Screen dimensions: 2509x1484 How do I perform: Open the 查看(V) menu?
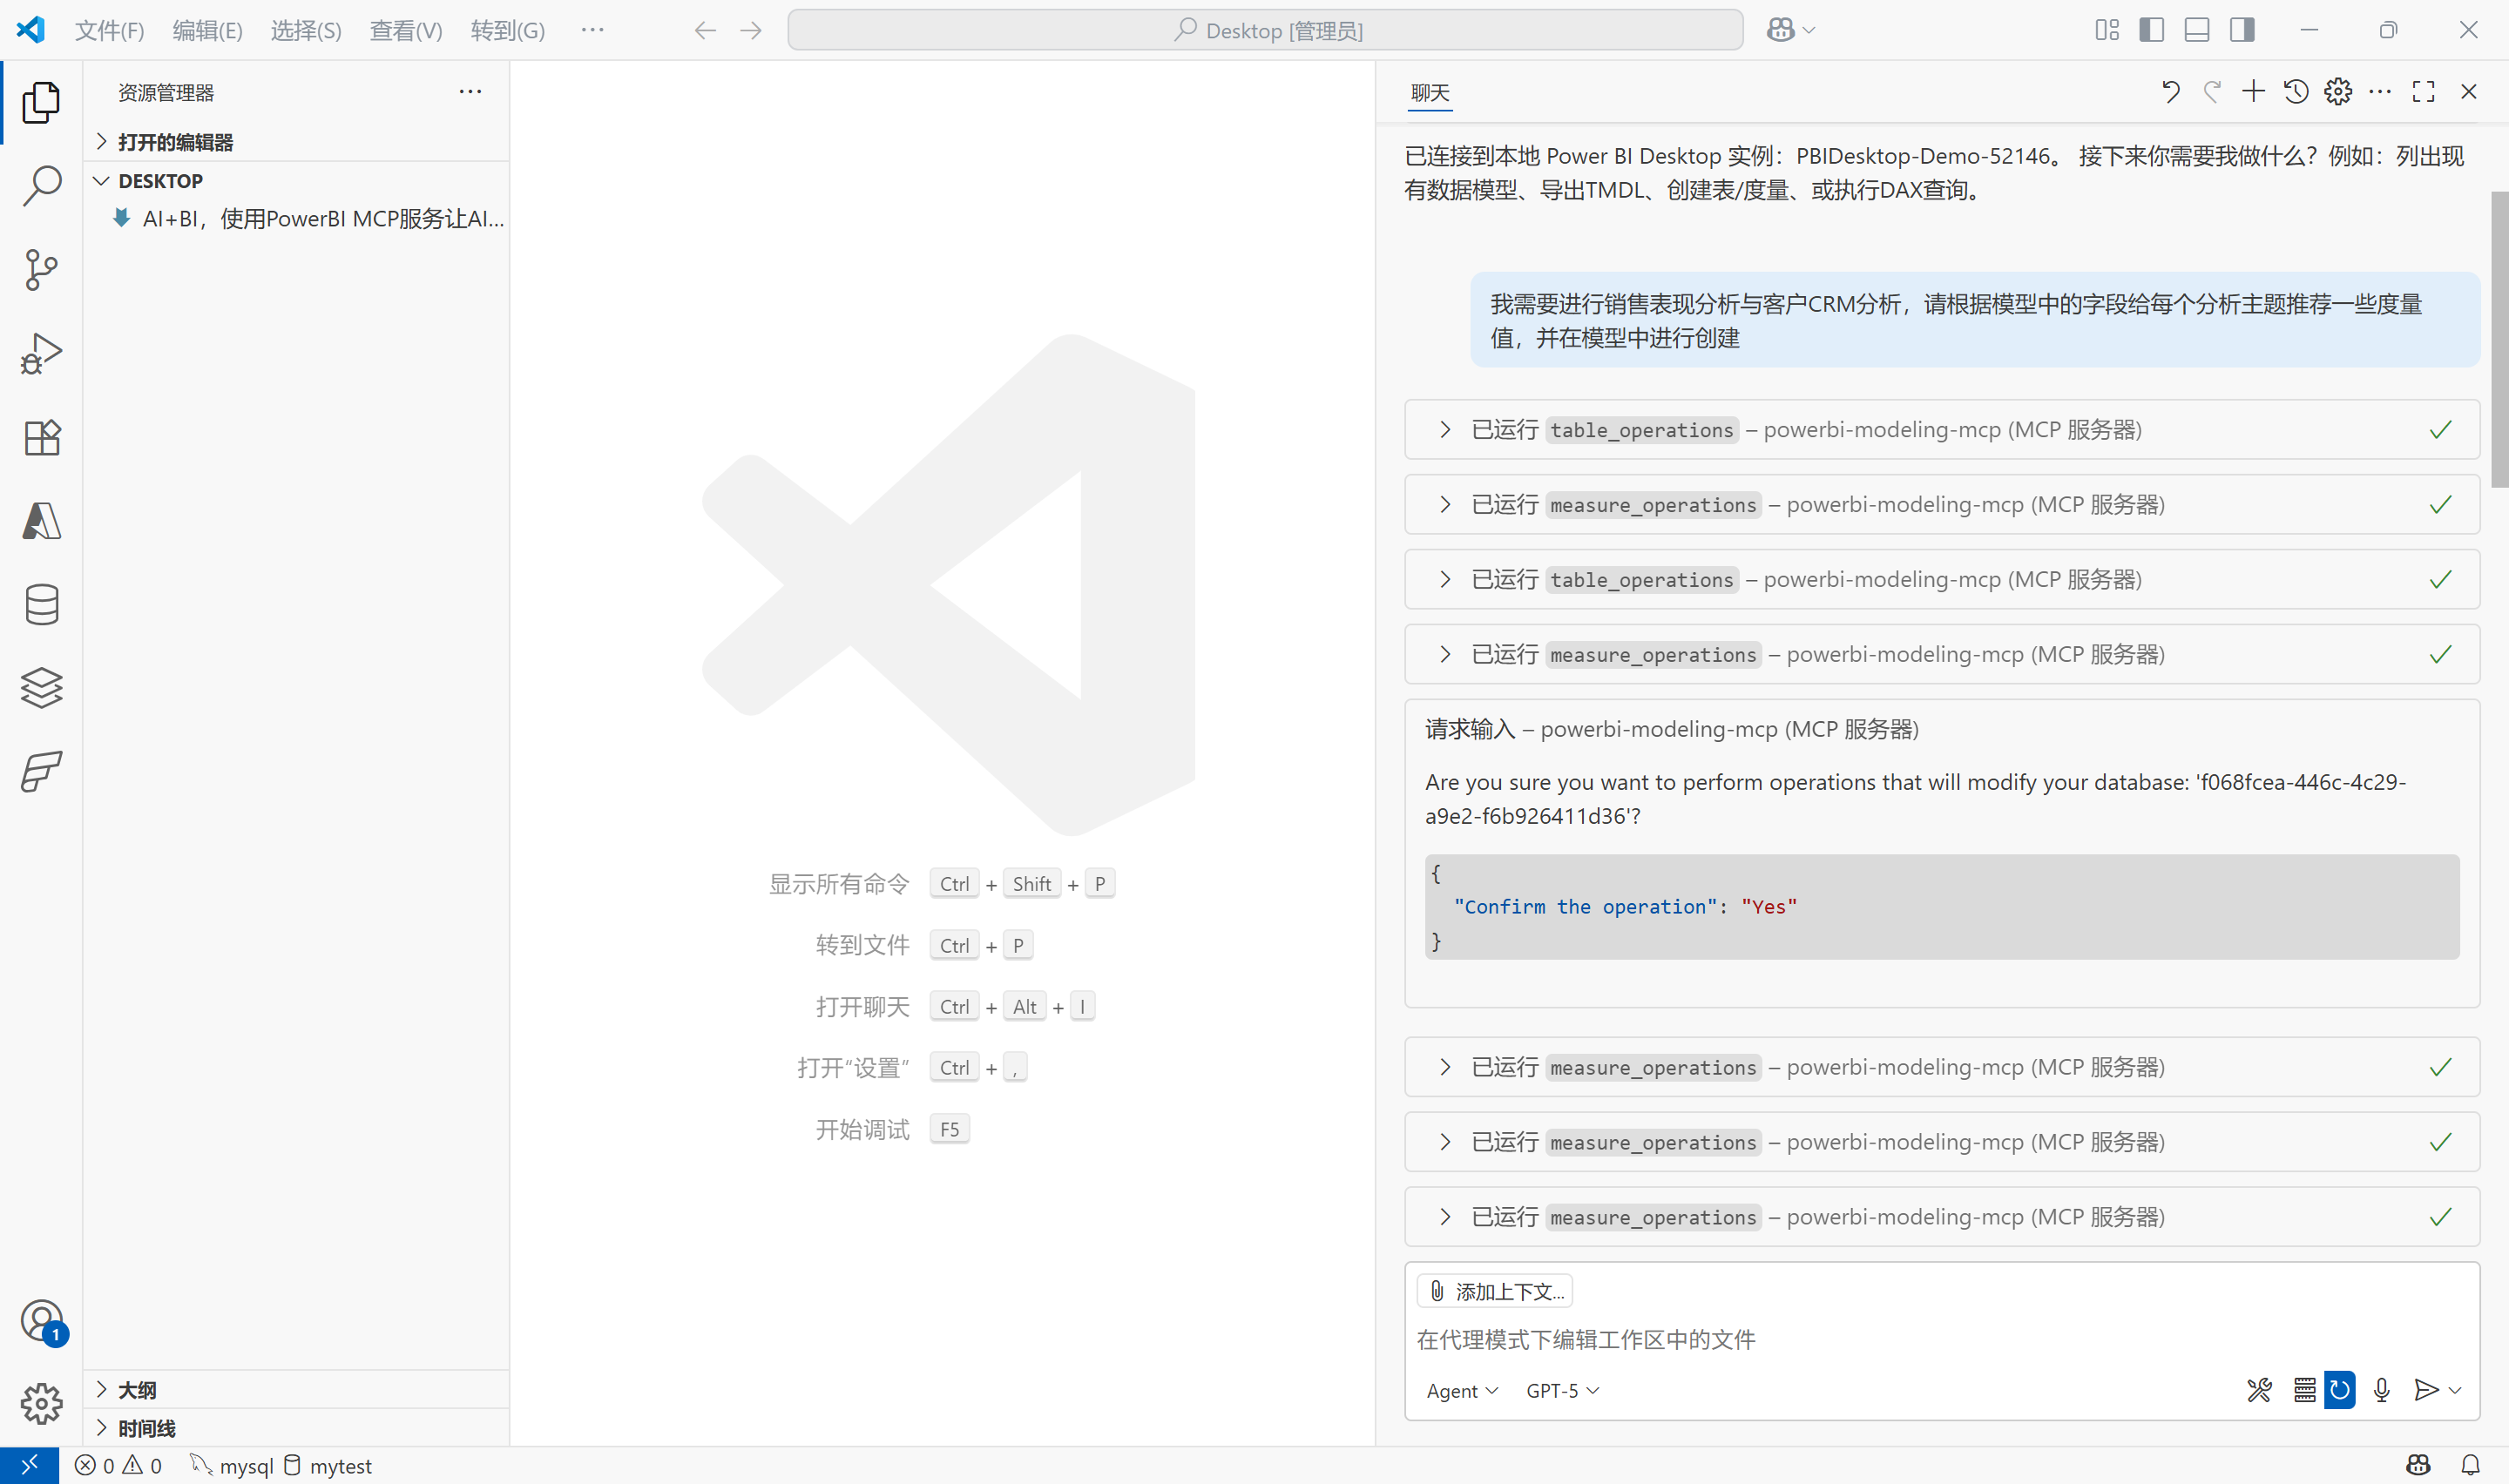(x=405, y=30)
